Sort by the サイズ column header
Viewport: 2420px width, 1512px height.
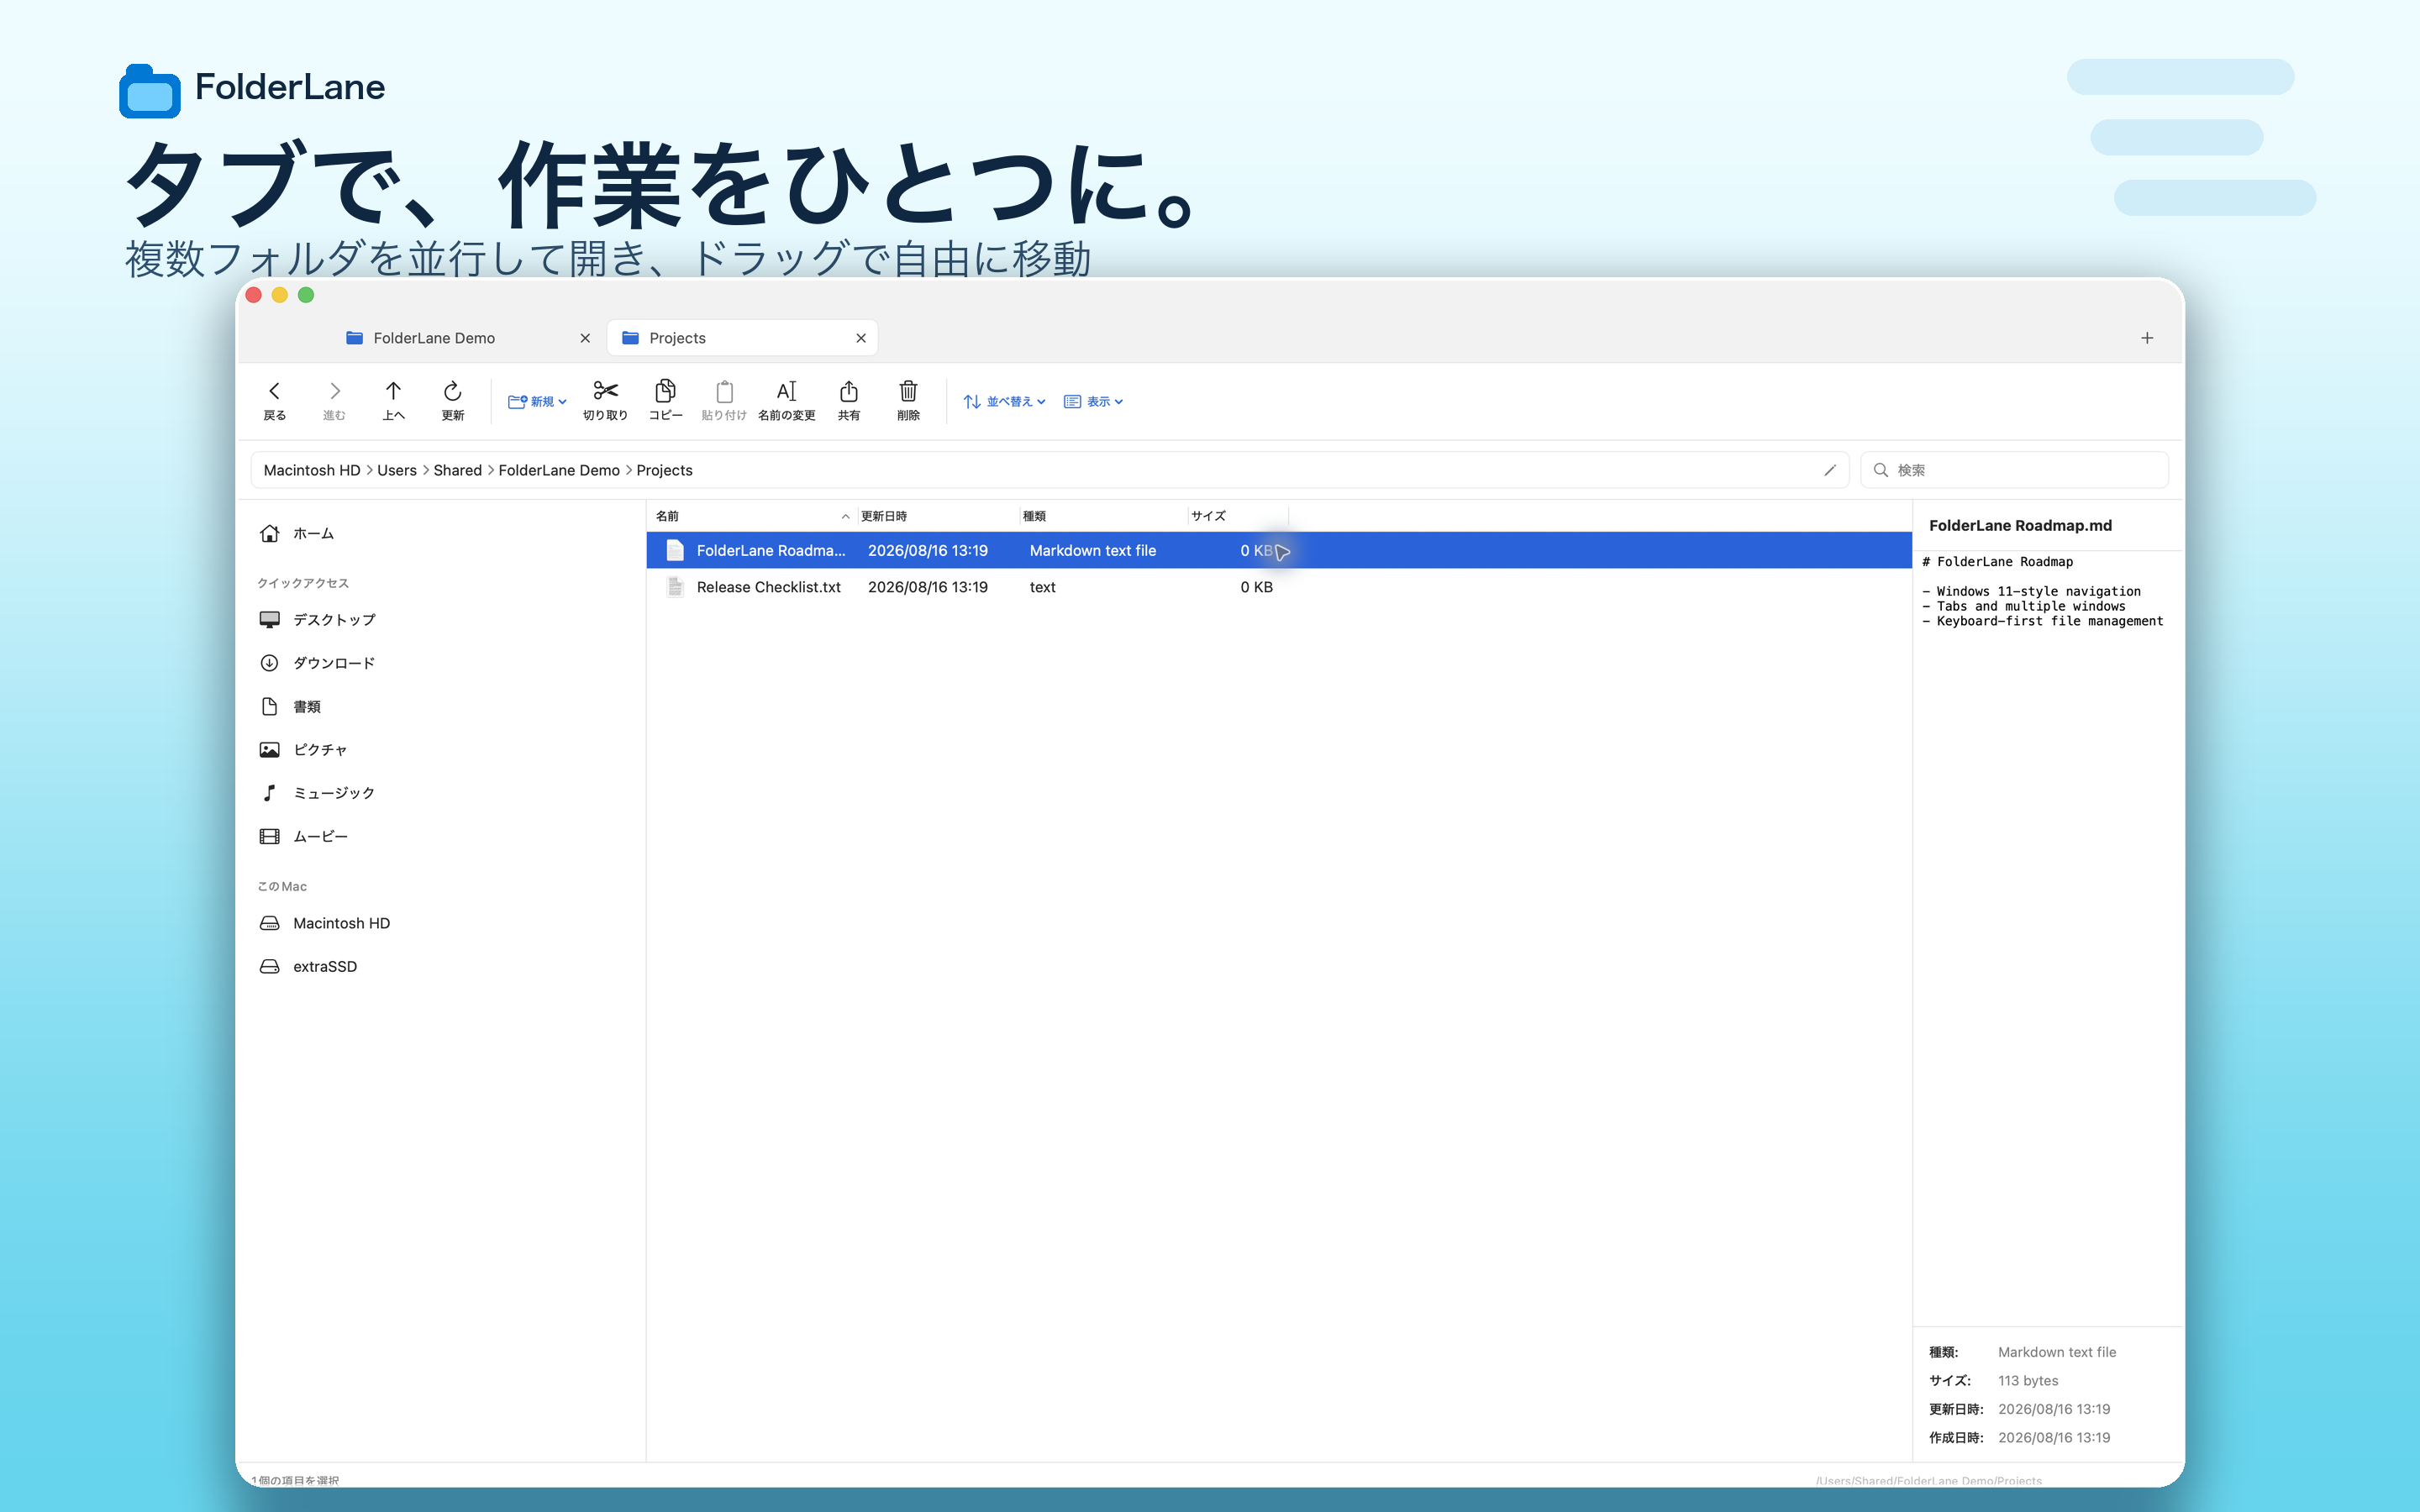[x=1238, y=516]
